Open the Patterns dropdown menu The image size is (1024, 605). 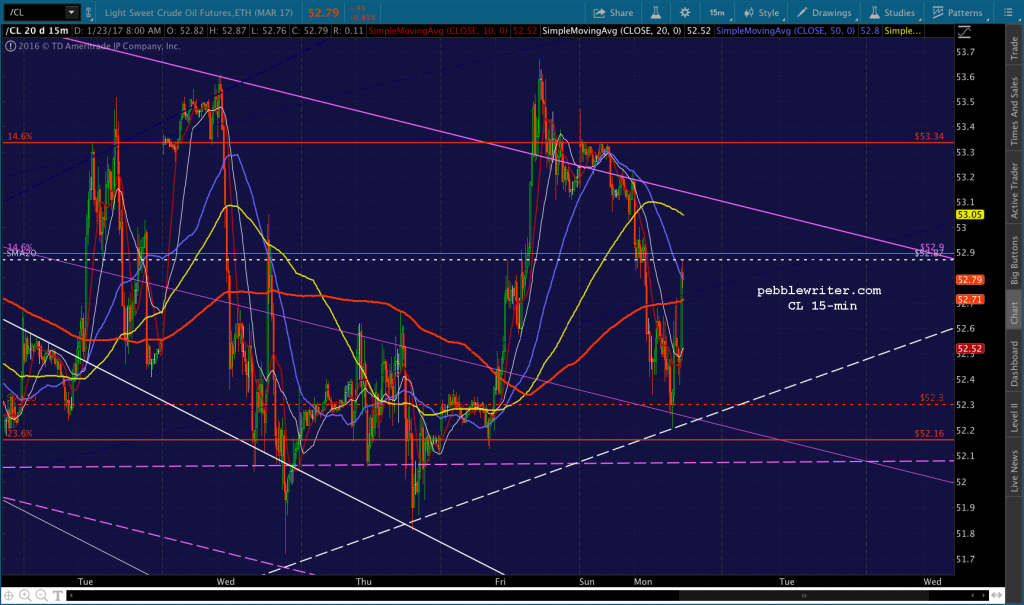tap(957, 12)
